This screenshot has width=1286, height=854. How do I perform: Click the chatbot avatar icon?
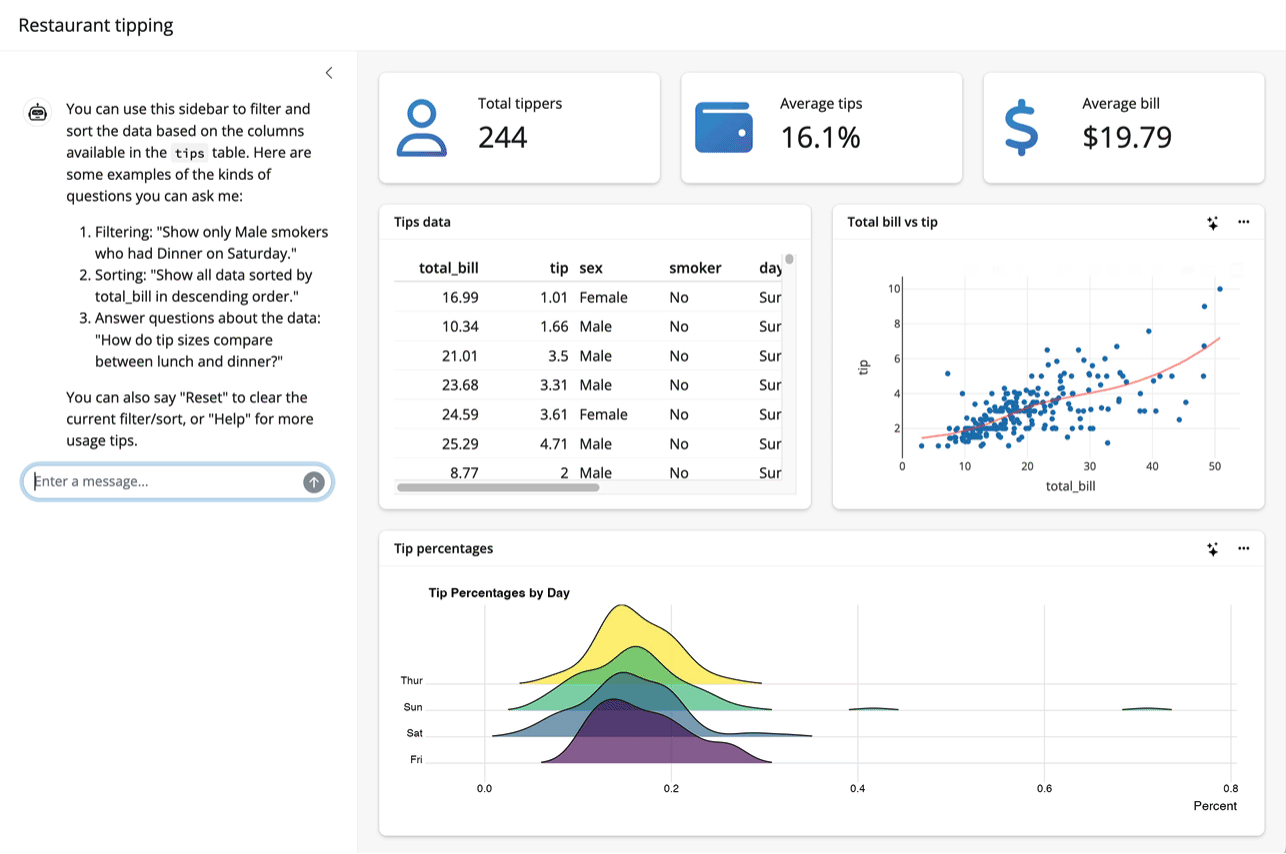pos(38,113)
